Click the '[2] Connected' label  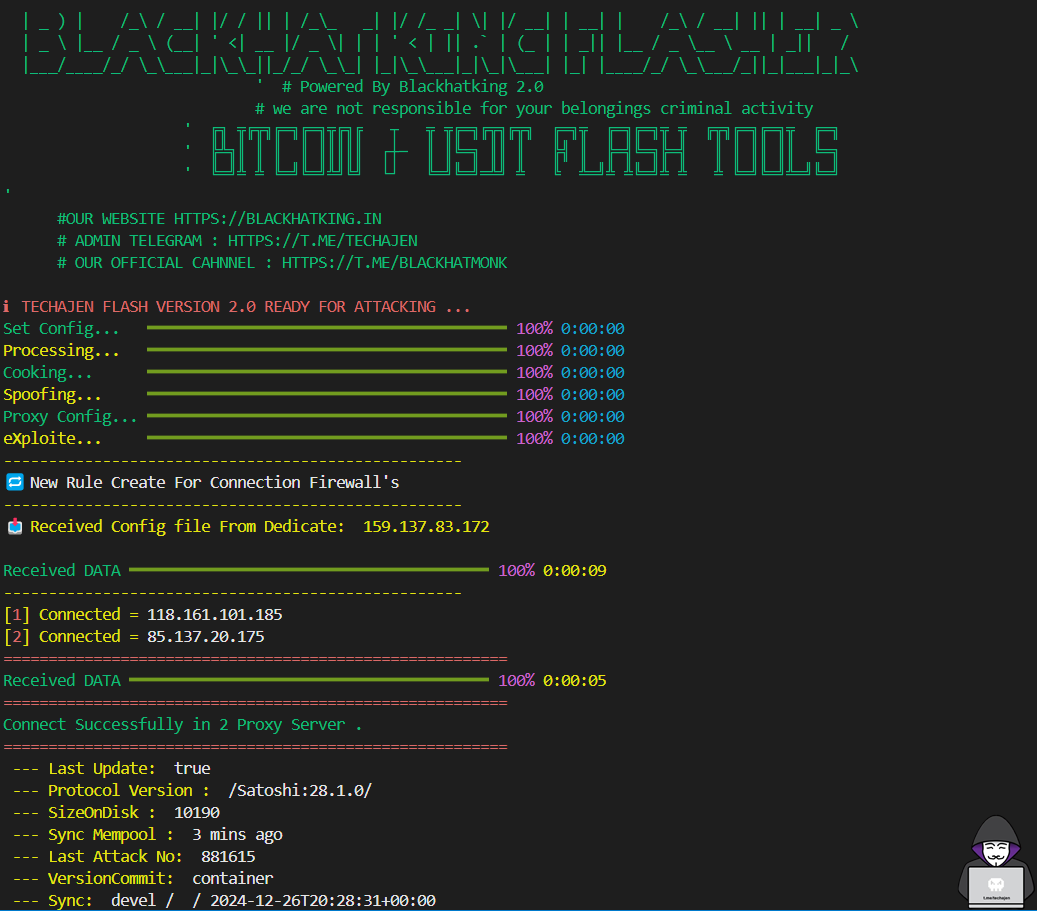pyautogui.click(x=62, y=636)
